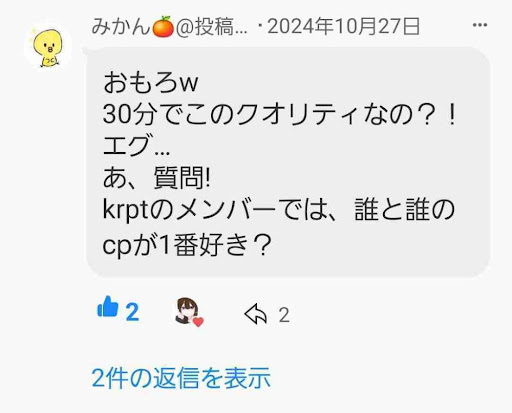Viewport: 512px width, 413px height.
Task: Click the red heart badge on reactor avatar
Action: [198, 322]
